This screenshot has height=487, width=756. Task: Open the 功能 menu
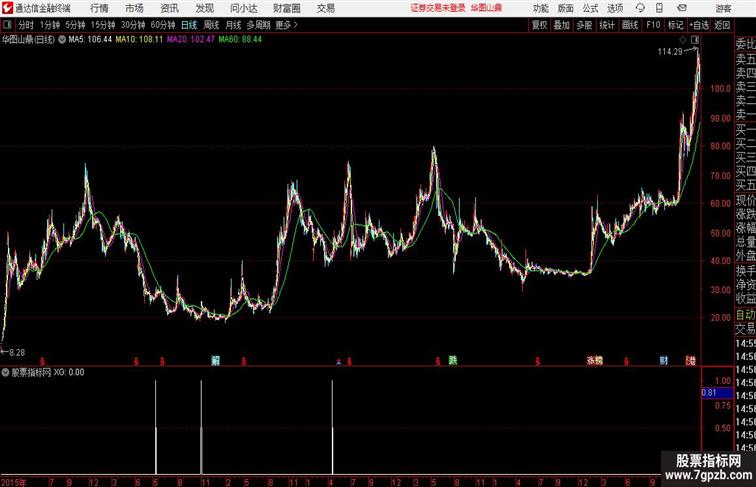coord(540,8)
